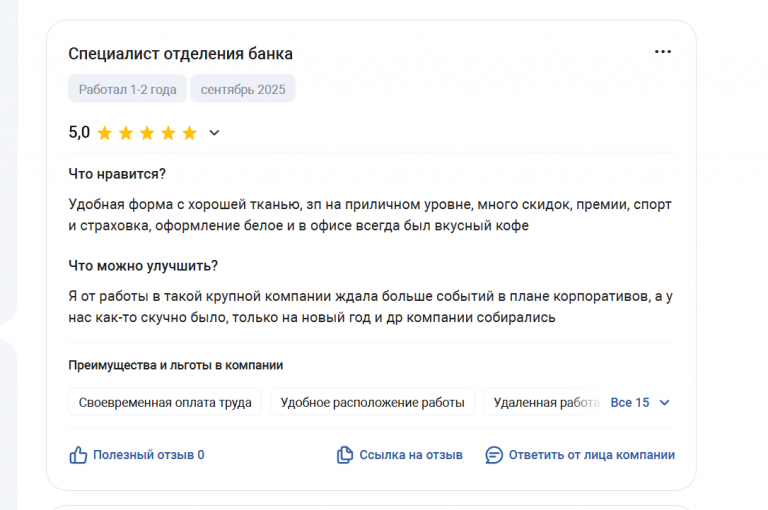768x510 pixels.
Task: Click the "Удаленная работа" benefit tag
Action: coord(545,403)
